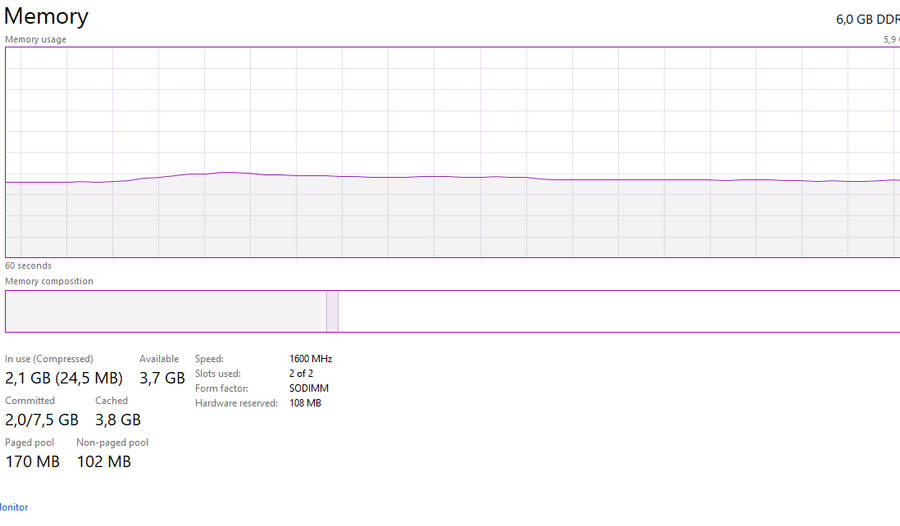This screenshot has height=526, width=900.
Task: Click the 6,0 GB DDR capacity label
Action: tap(866, 19)
